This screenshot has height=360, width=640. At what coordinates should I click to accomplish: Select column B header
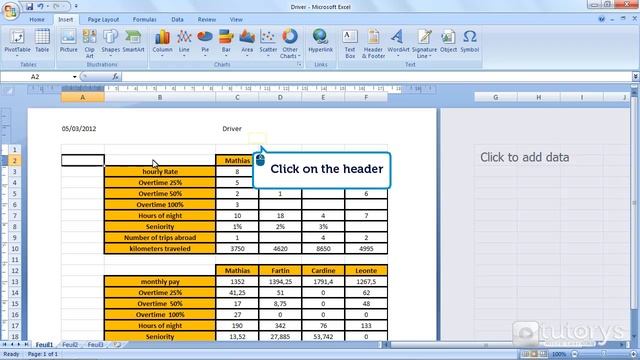[160, 97]
